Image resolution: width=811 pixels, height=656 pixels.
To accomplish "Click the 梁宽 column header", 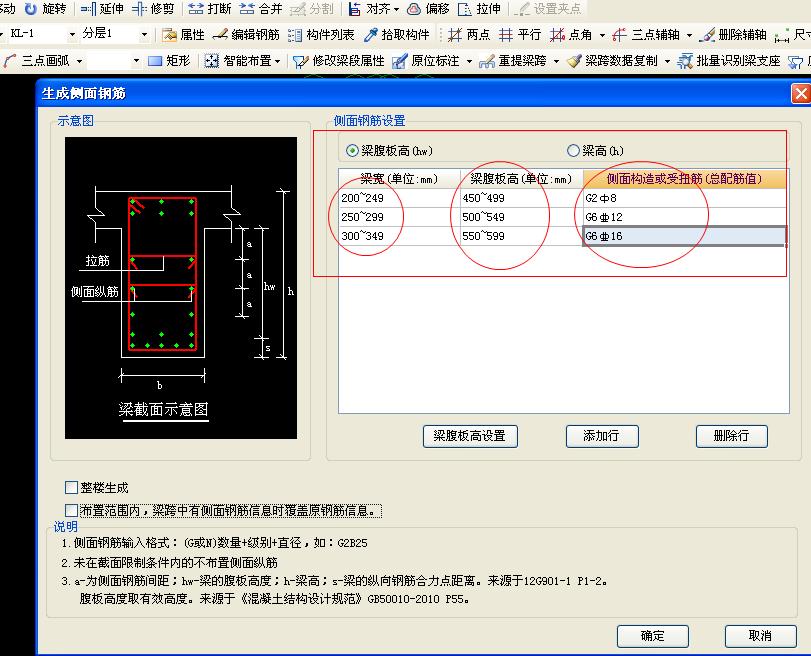I will pyautogui.click(x=399, y=179).
